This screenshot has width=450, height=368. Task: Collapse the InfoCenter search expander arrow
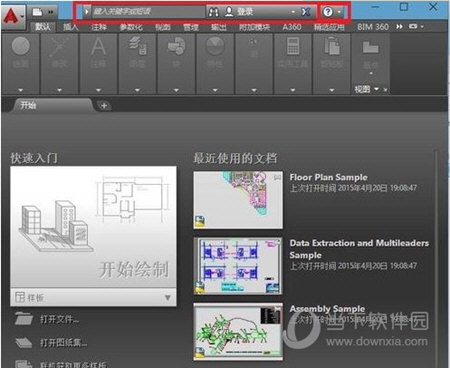pyautogui.click(x=86, y=12)
